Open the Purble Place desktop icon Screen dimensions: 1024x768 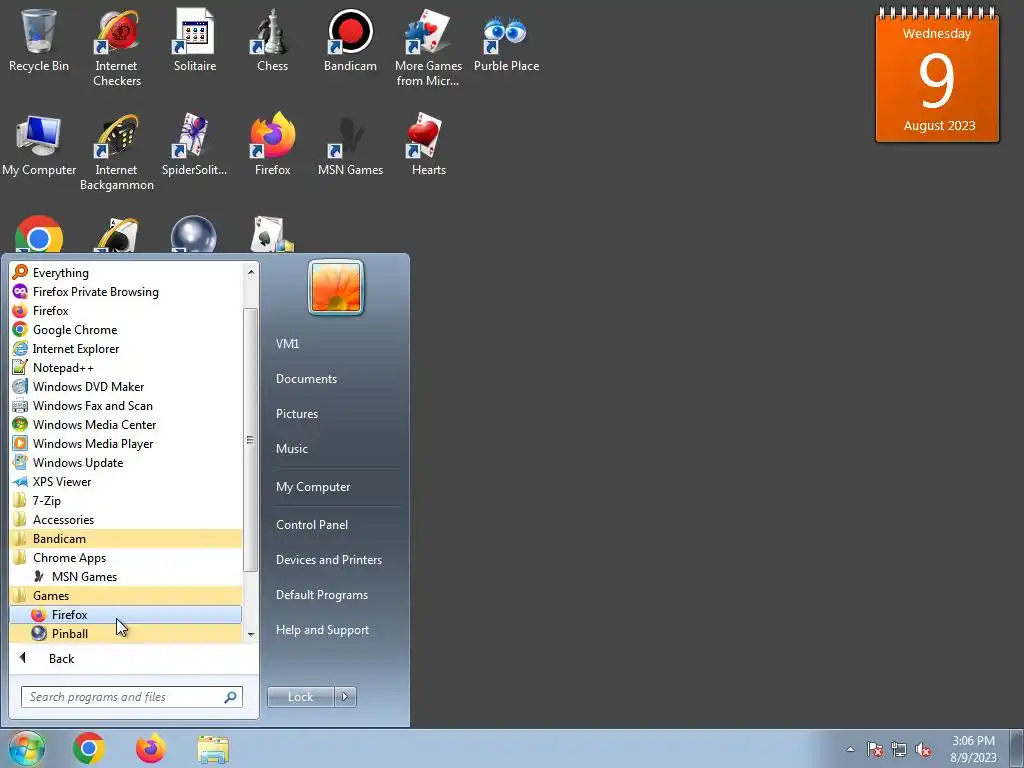point(506,40)
